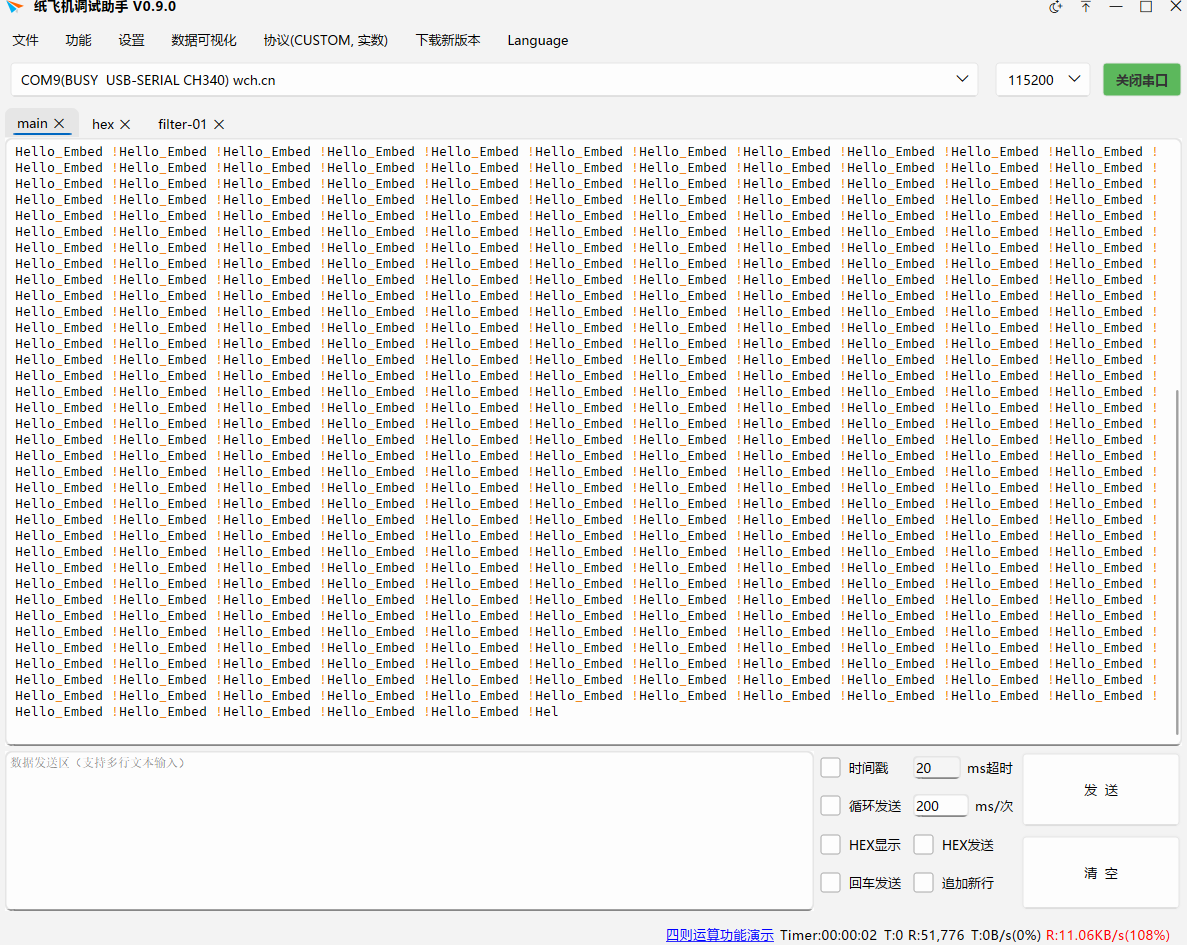The image size is (1187, 945).
Task: Enable the 时间戳 checkbox
Action: click(830, 768)
